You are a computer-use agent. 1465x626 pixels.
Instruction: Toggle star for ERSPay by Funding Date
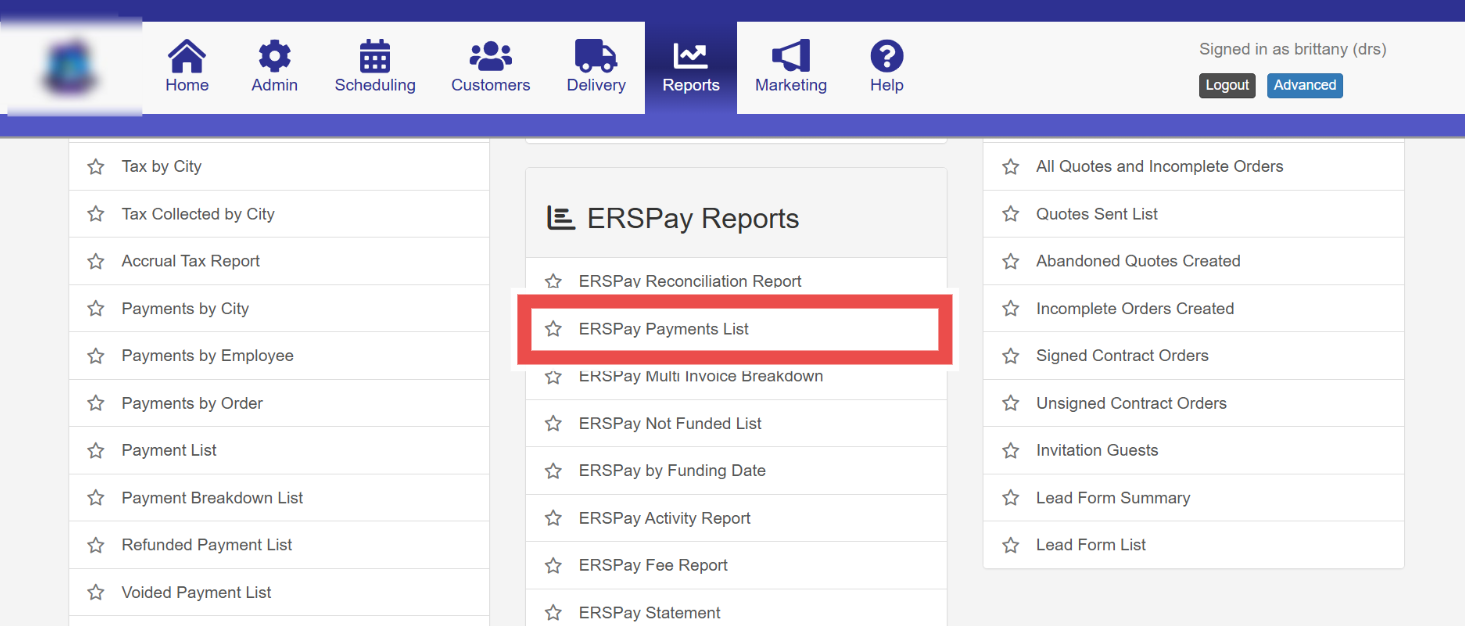(x=553, y=471)
